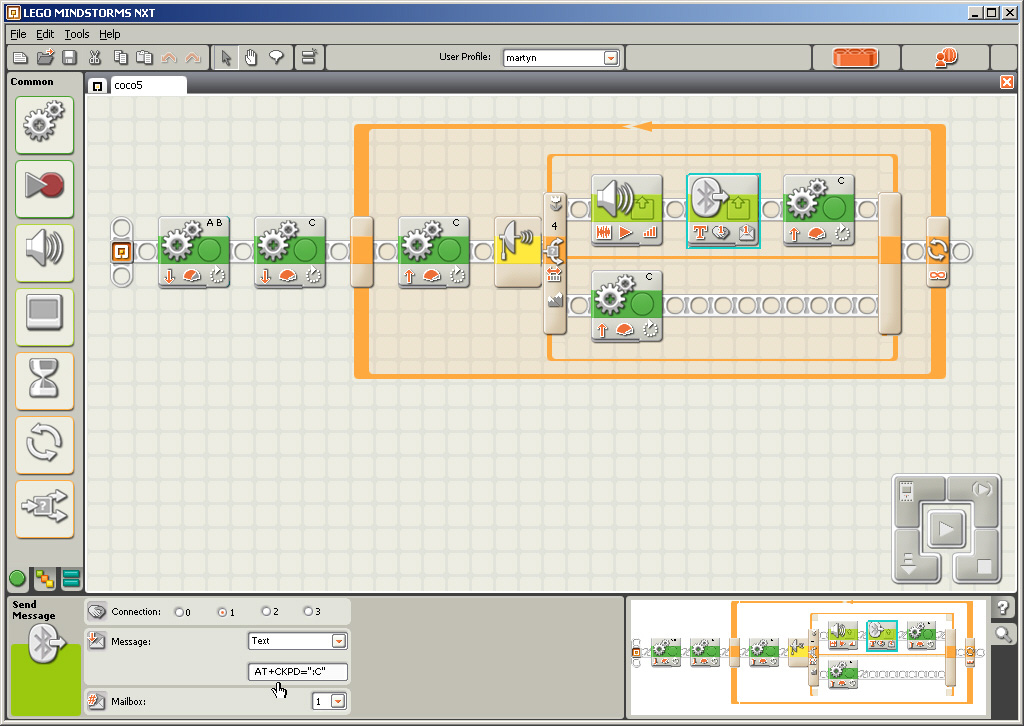Open the Mailbox number dropdown
Viewport: 1024px width, 726px height.
click(338, 701)
